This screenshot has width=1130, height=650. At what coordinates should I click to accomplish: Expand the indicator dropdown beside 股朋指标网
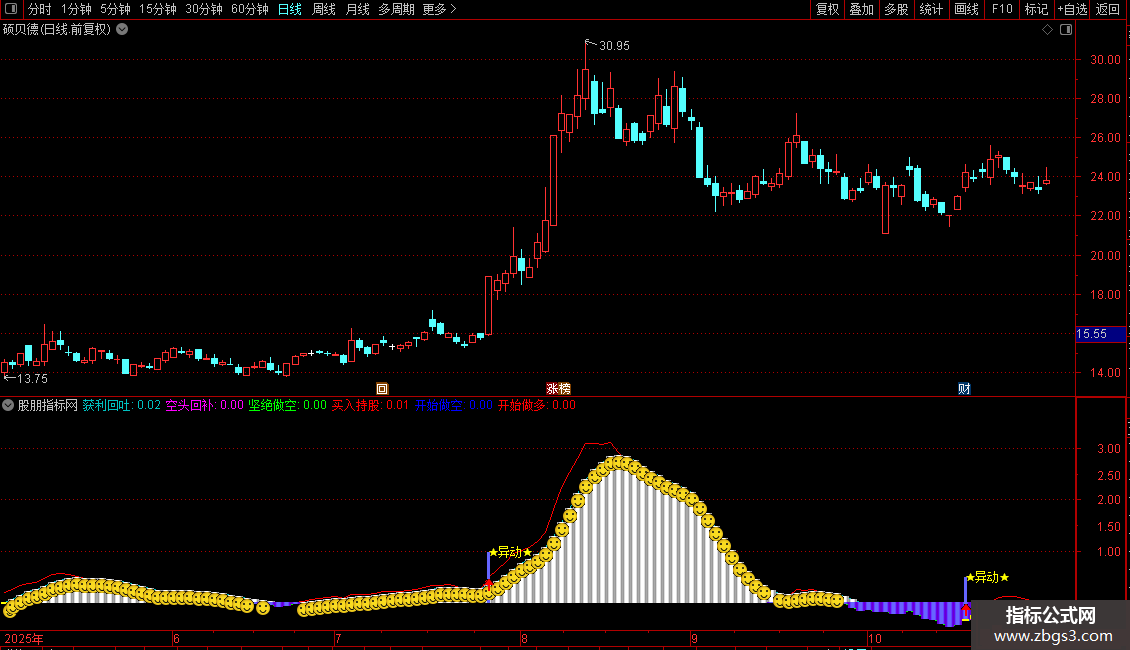8,406
